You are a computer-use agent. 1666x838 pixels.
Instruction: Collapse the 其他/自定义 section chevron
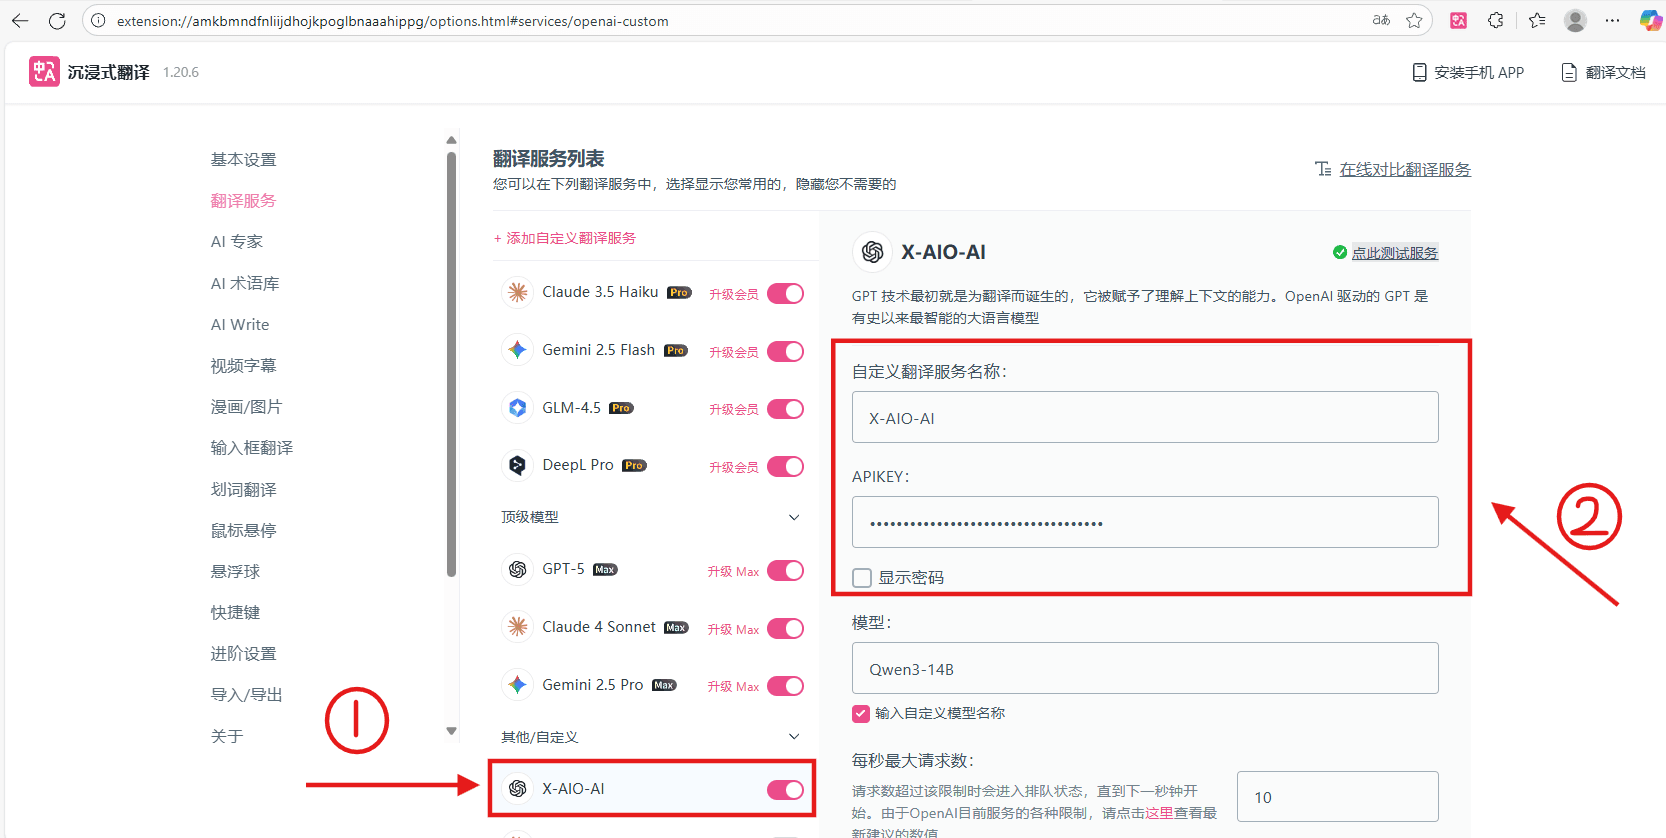pyautogui.click(x=794, y=737)
